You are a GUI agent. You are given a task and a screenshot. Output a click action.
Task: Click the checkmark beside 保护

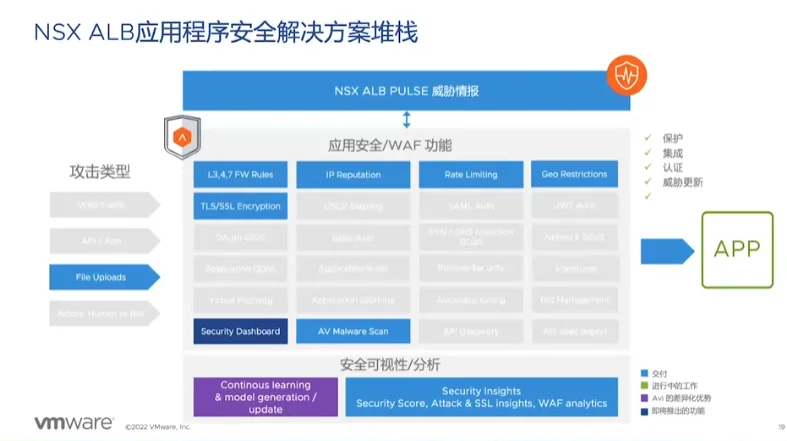coord(648,137)
